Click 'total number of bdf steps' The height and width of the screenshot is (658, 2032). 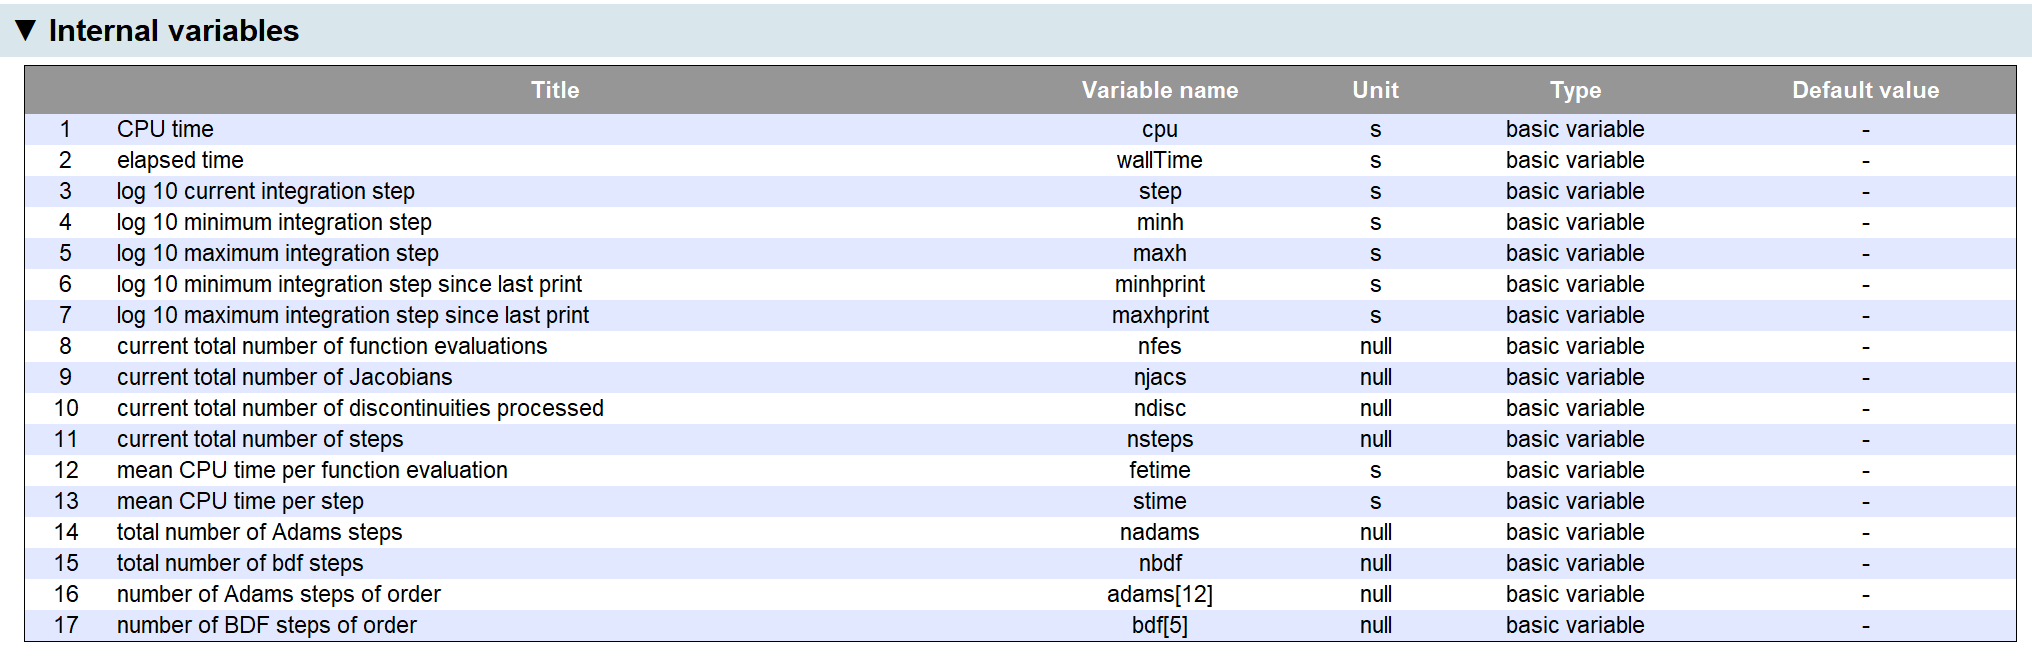240,563
